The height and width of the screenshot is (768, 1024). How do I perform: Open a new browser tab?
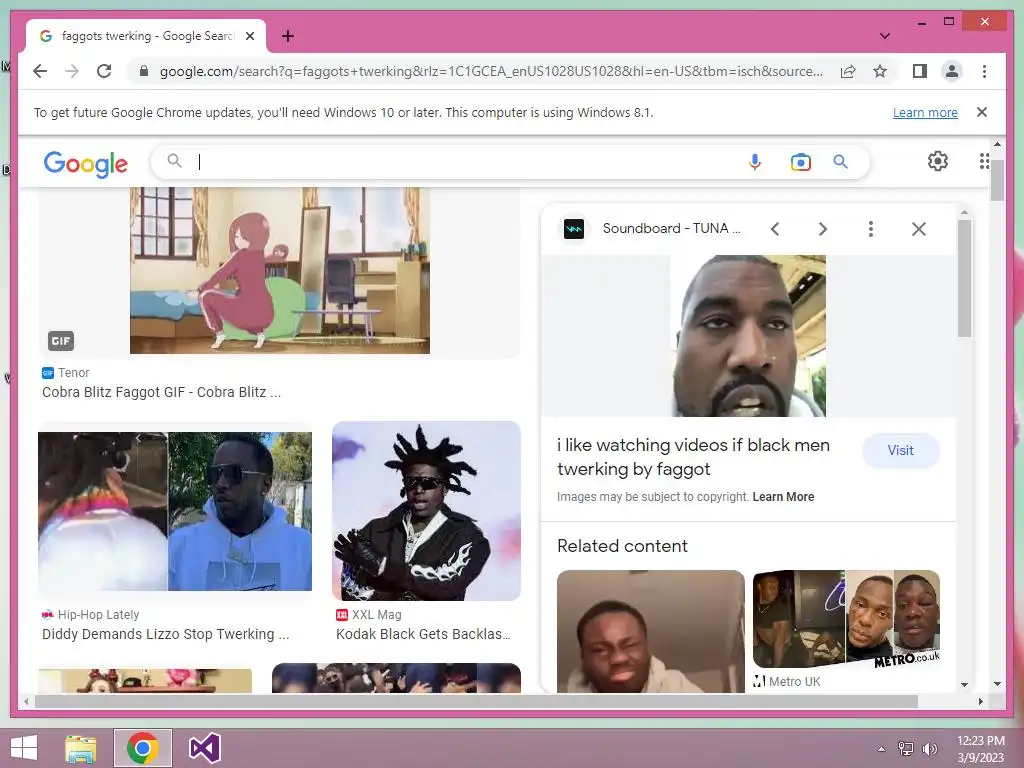(x=288, y=36)
